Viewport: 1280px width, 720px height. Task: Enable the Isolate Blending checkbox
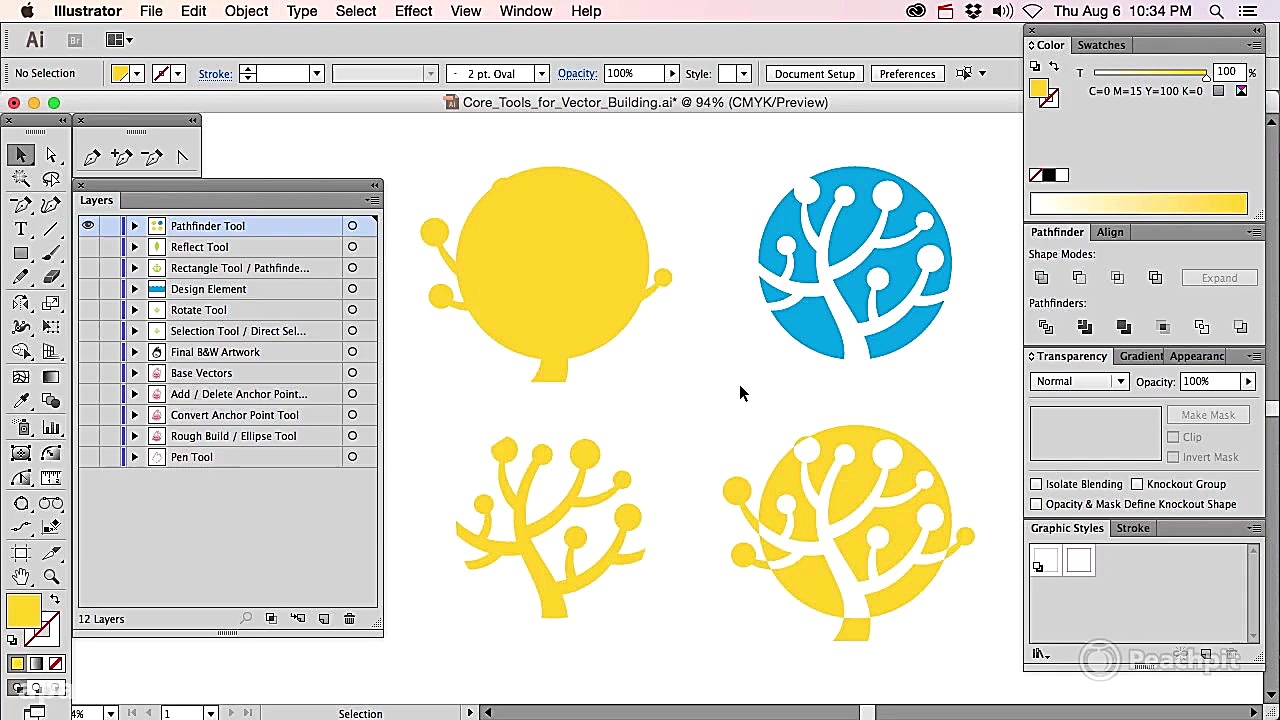tap(1036, 484)
